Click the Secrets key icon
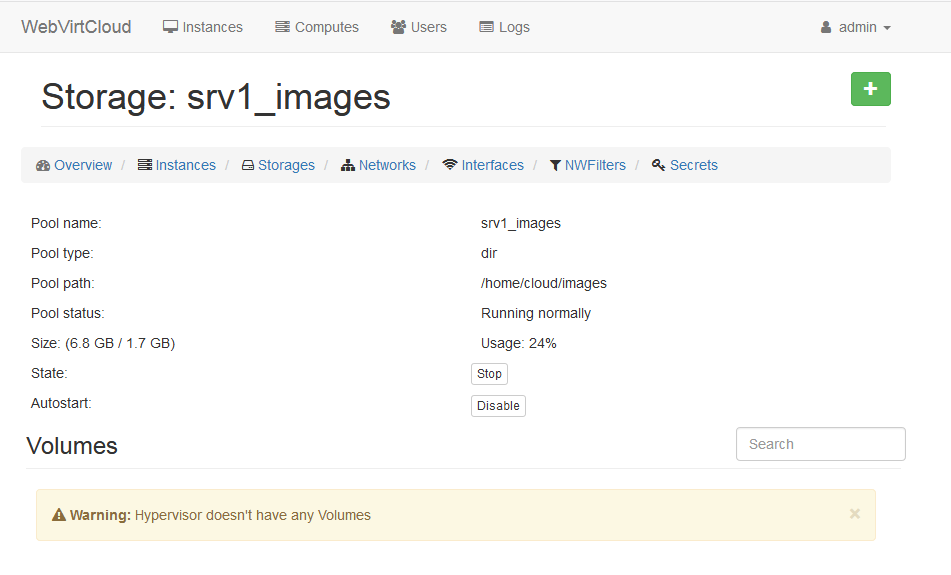This screenshot has height=575, width=951. (x=658, y=165)
